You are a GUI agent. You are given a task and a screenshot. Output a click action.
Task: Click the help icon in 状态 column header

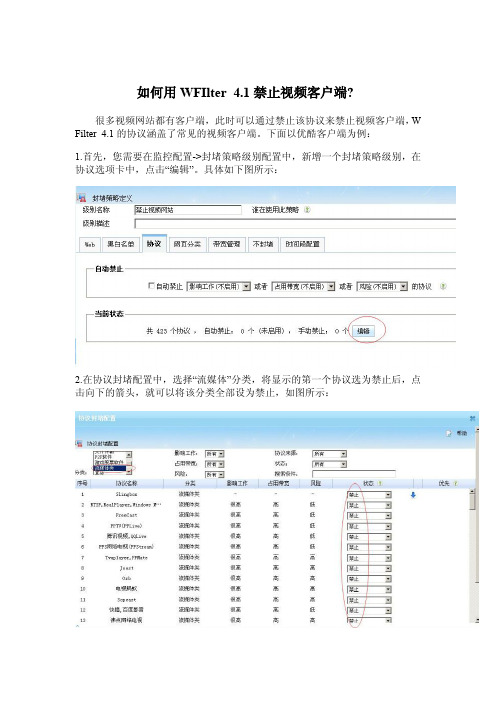(x=380, y=484)
